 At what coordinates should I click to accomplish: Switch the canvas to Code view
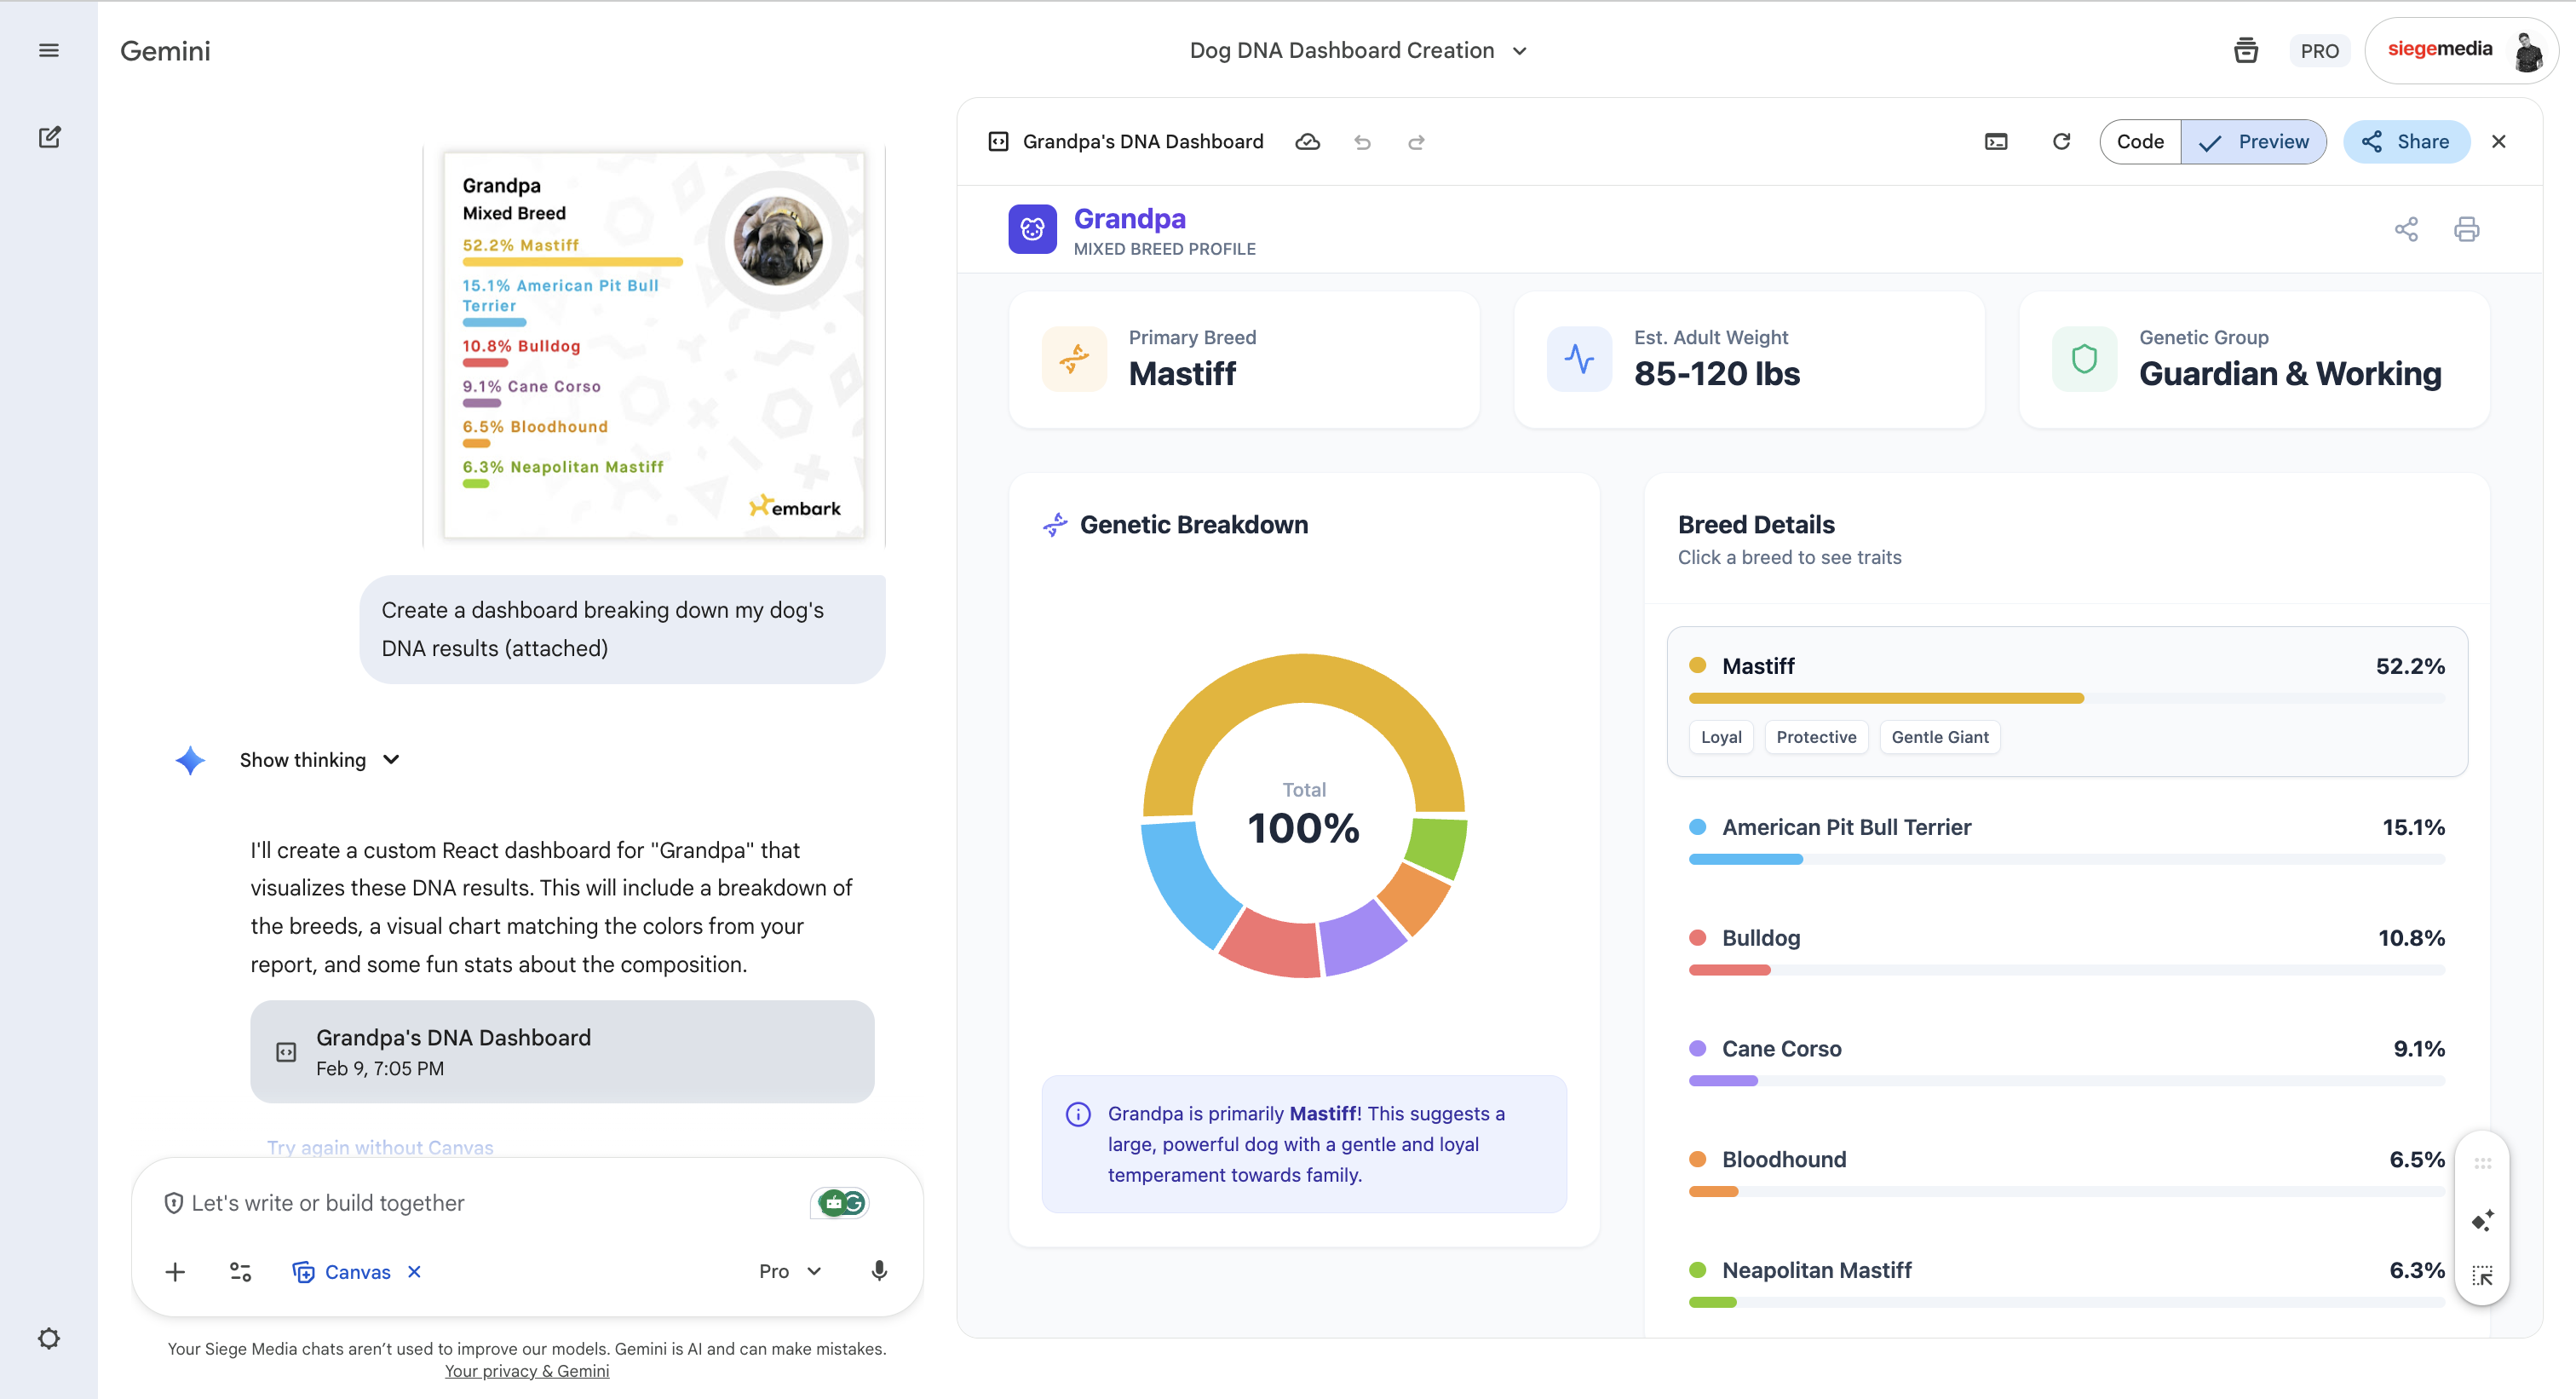(x=2140, y=141)
